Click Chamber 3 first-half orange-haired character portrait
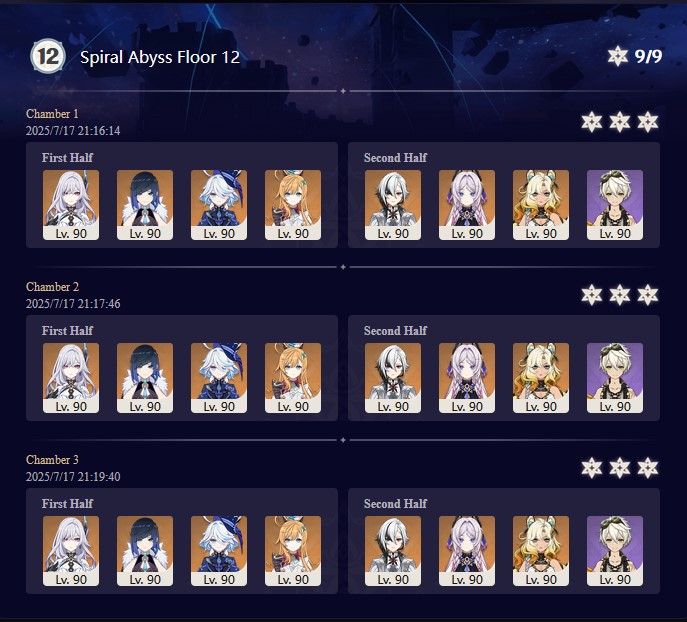 coord(293,551)
